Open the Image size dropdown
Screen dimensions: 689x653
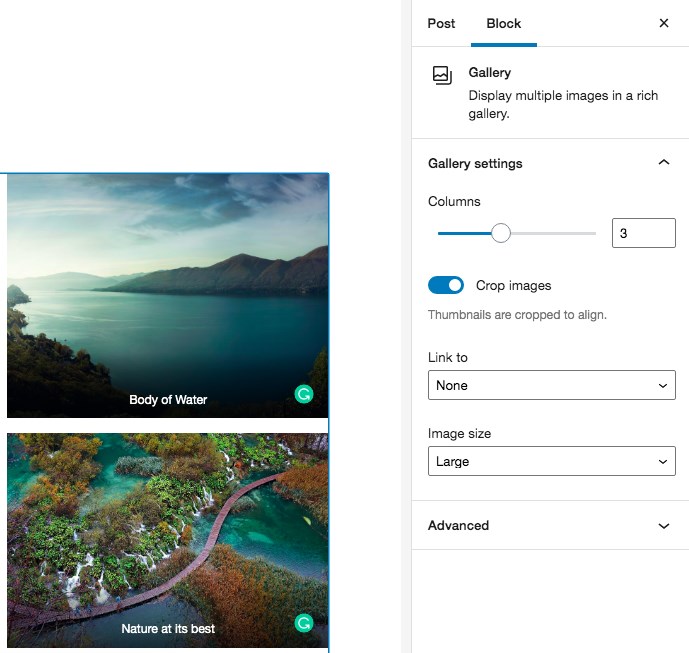click(551, 461)
